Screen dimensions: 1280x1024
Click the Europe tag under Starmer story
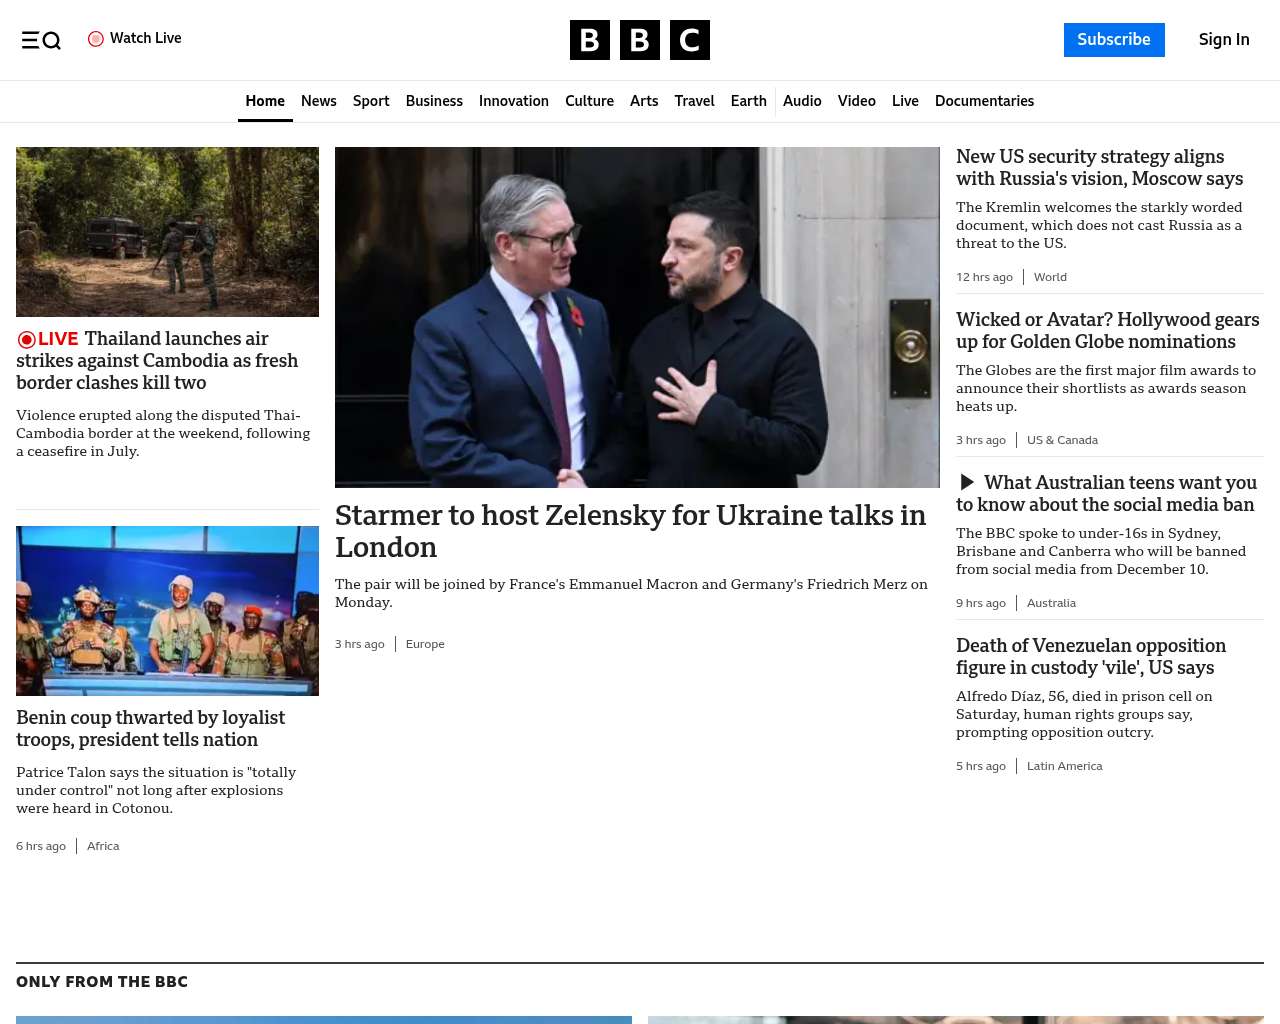click(425, 644)
